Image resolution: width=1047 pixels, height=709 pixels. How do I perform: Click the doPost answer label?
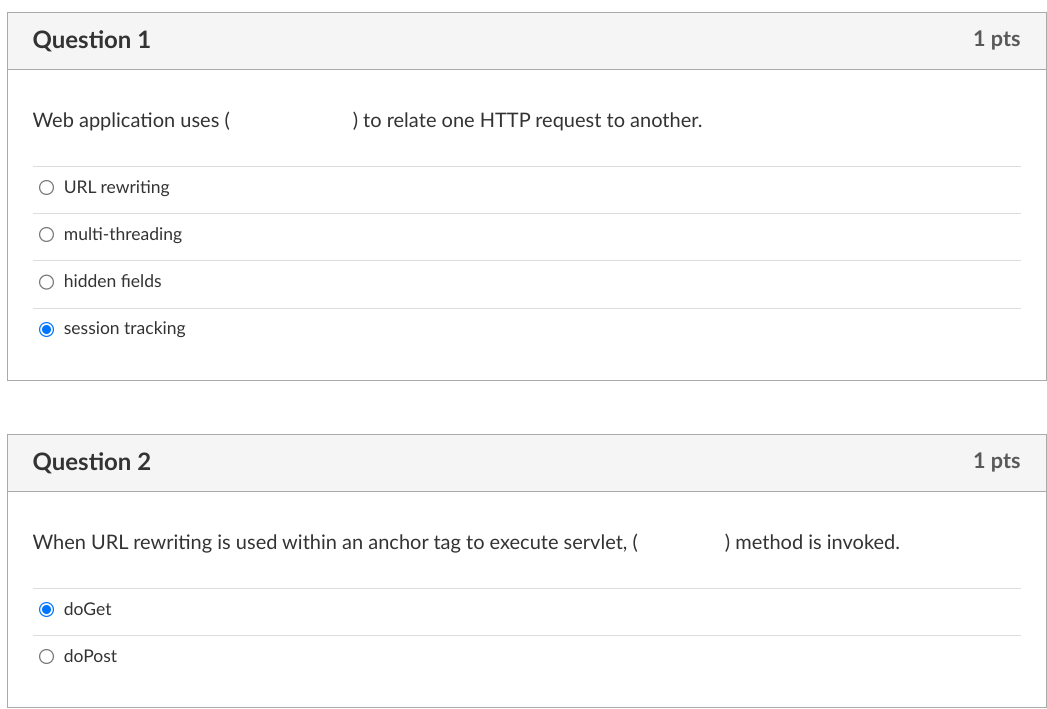tap(90, 656)
